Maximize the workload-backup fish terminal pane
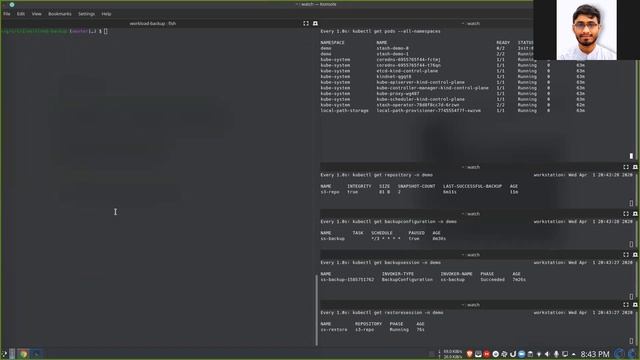The height and width of the screenshot is (360, 640). 306,24
